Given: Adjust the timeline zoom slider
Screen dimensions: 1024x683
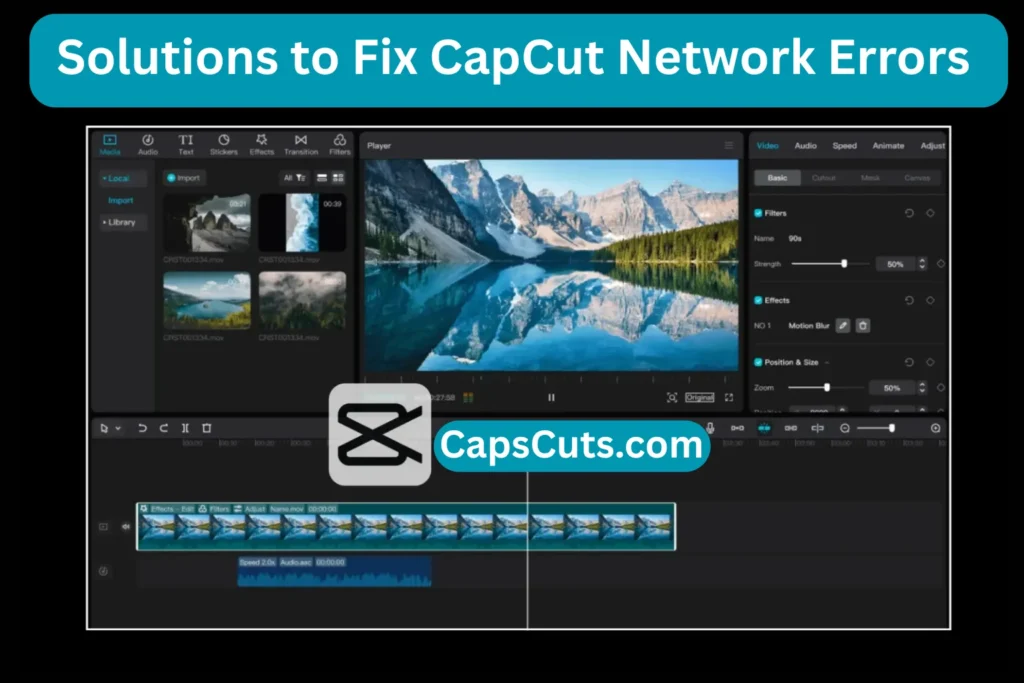Looking at the screenshot, I should pos(891,428).
